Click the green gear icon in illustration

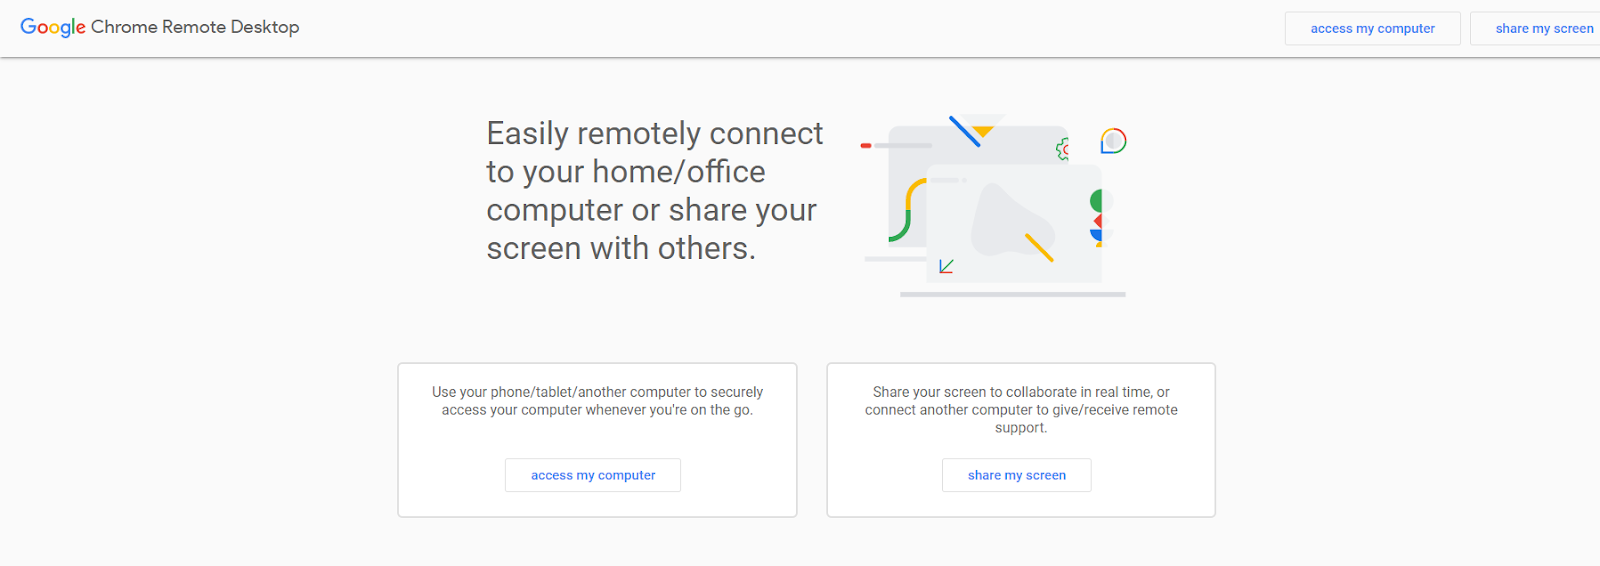(1063, 150)
